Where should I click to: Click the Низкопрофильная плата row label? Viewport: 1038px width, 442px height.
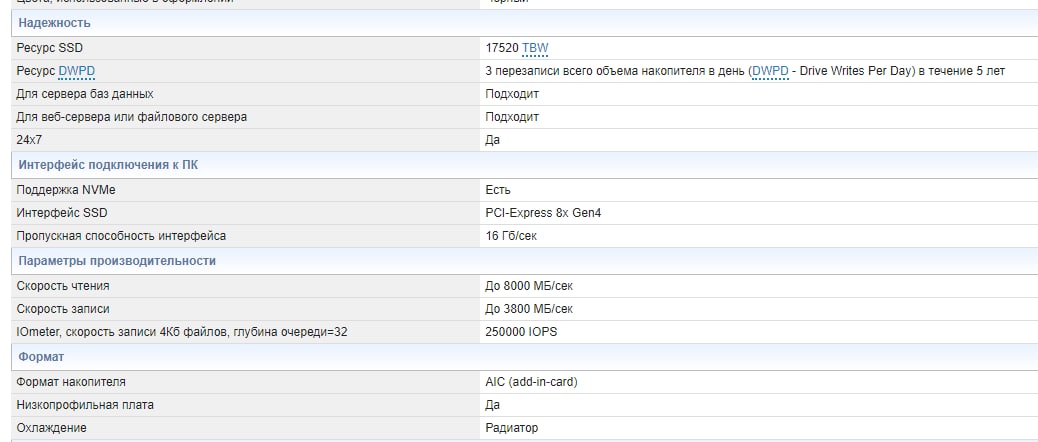85,405
